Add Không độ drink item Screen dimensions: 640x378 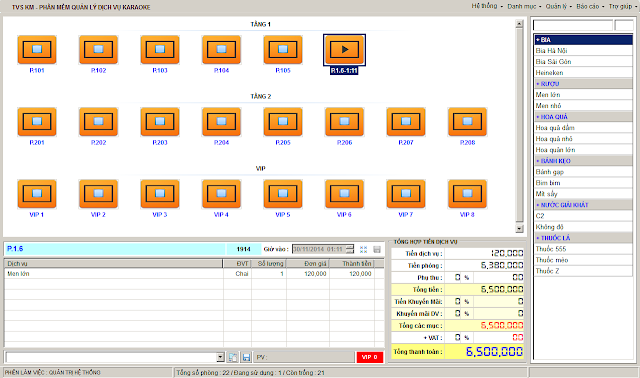point(583,227)
